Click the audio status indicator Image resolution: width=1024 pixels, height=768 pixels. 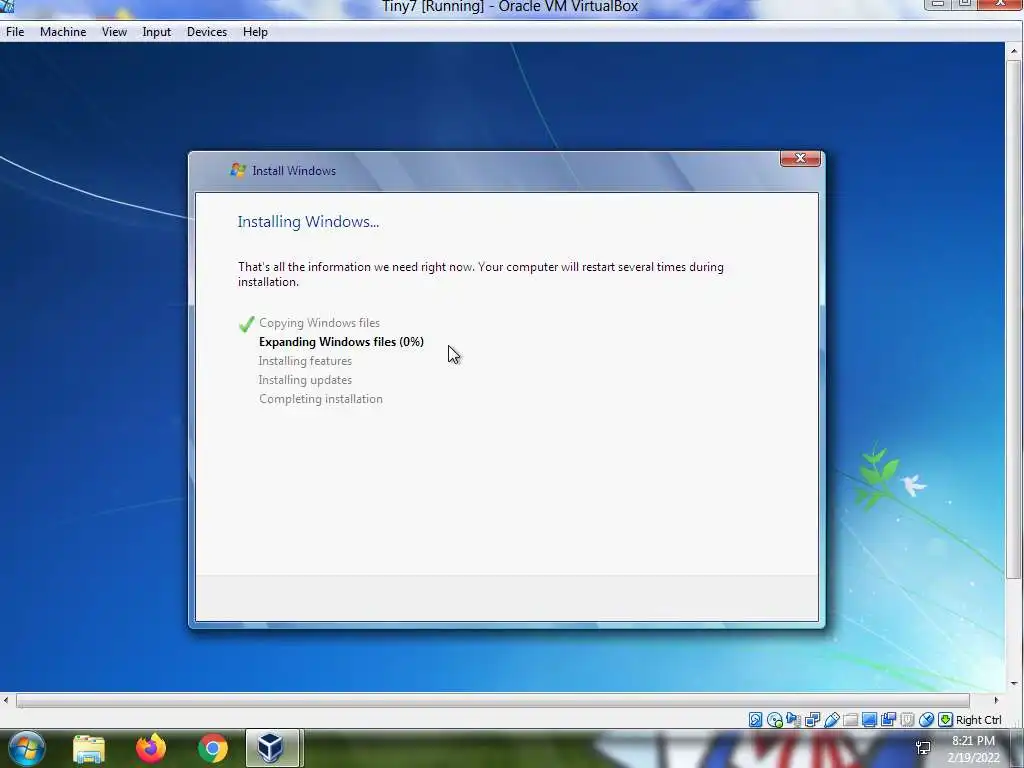point(793,720)
